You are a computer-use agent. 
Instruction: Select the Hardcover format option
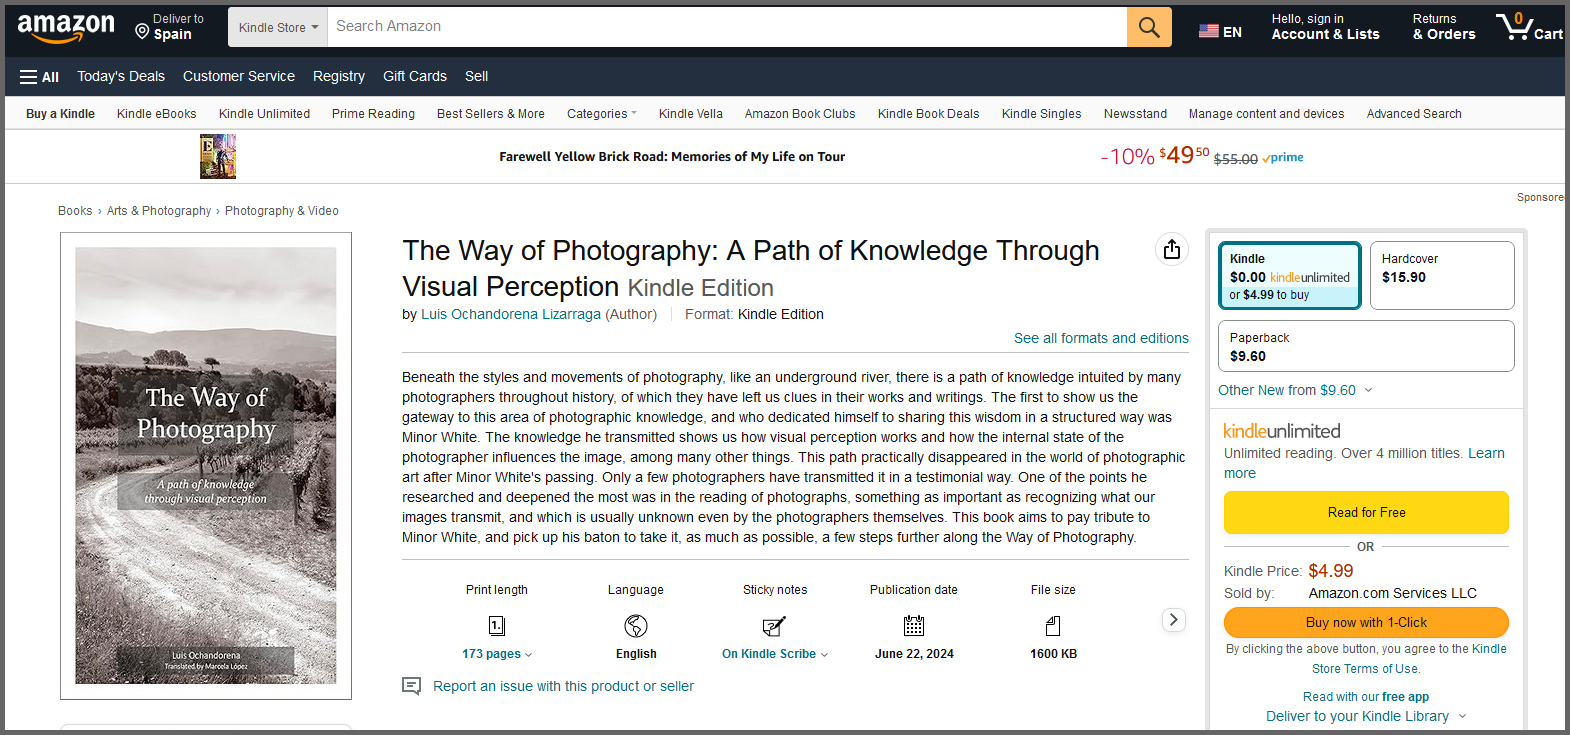pos(1441,276)
